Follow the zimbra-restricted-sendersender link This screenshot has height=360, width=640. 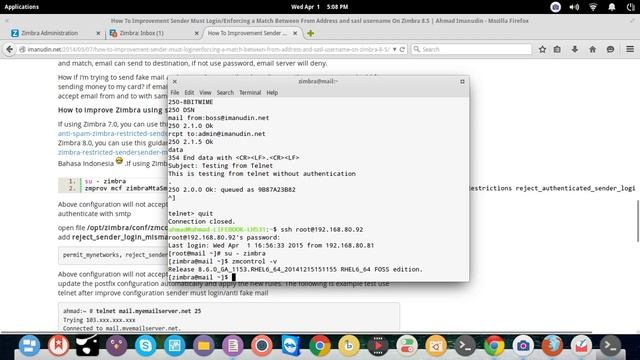coord(113,152)
